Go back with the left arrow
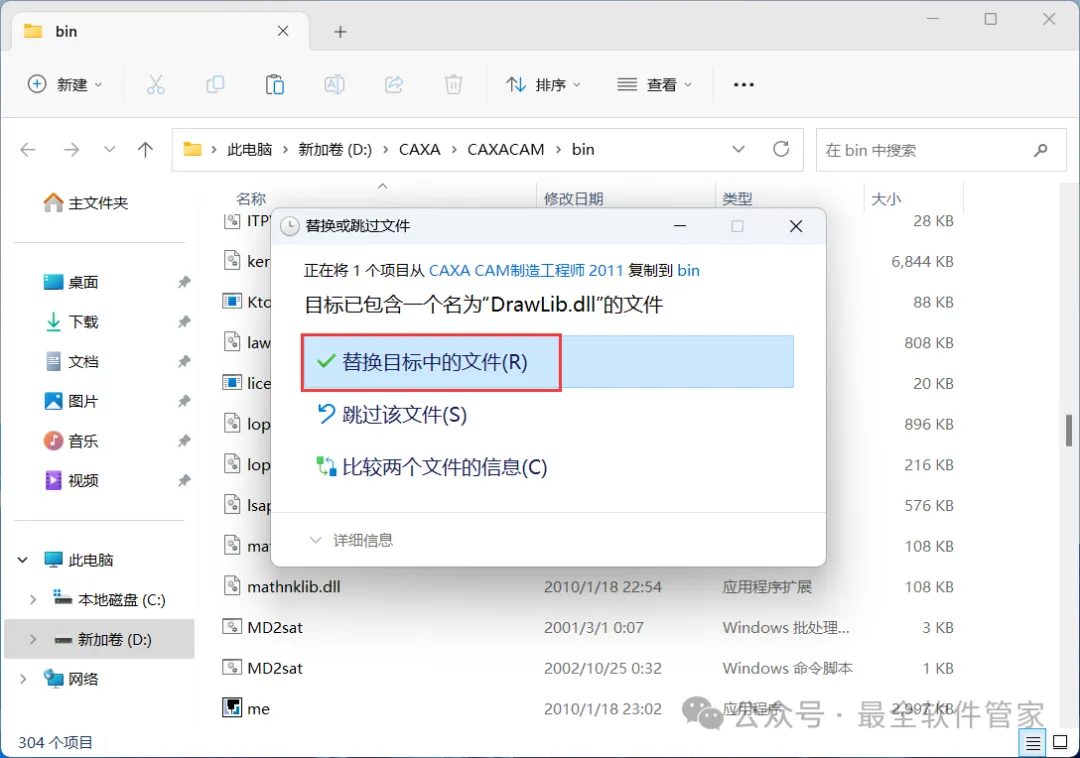 click(x=28, y=149)
